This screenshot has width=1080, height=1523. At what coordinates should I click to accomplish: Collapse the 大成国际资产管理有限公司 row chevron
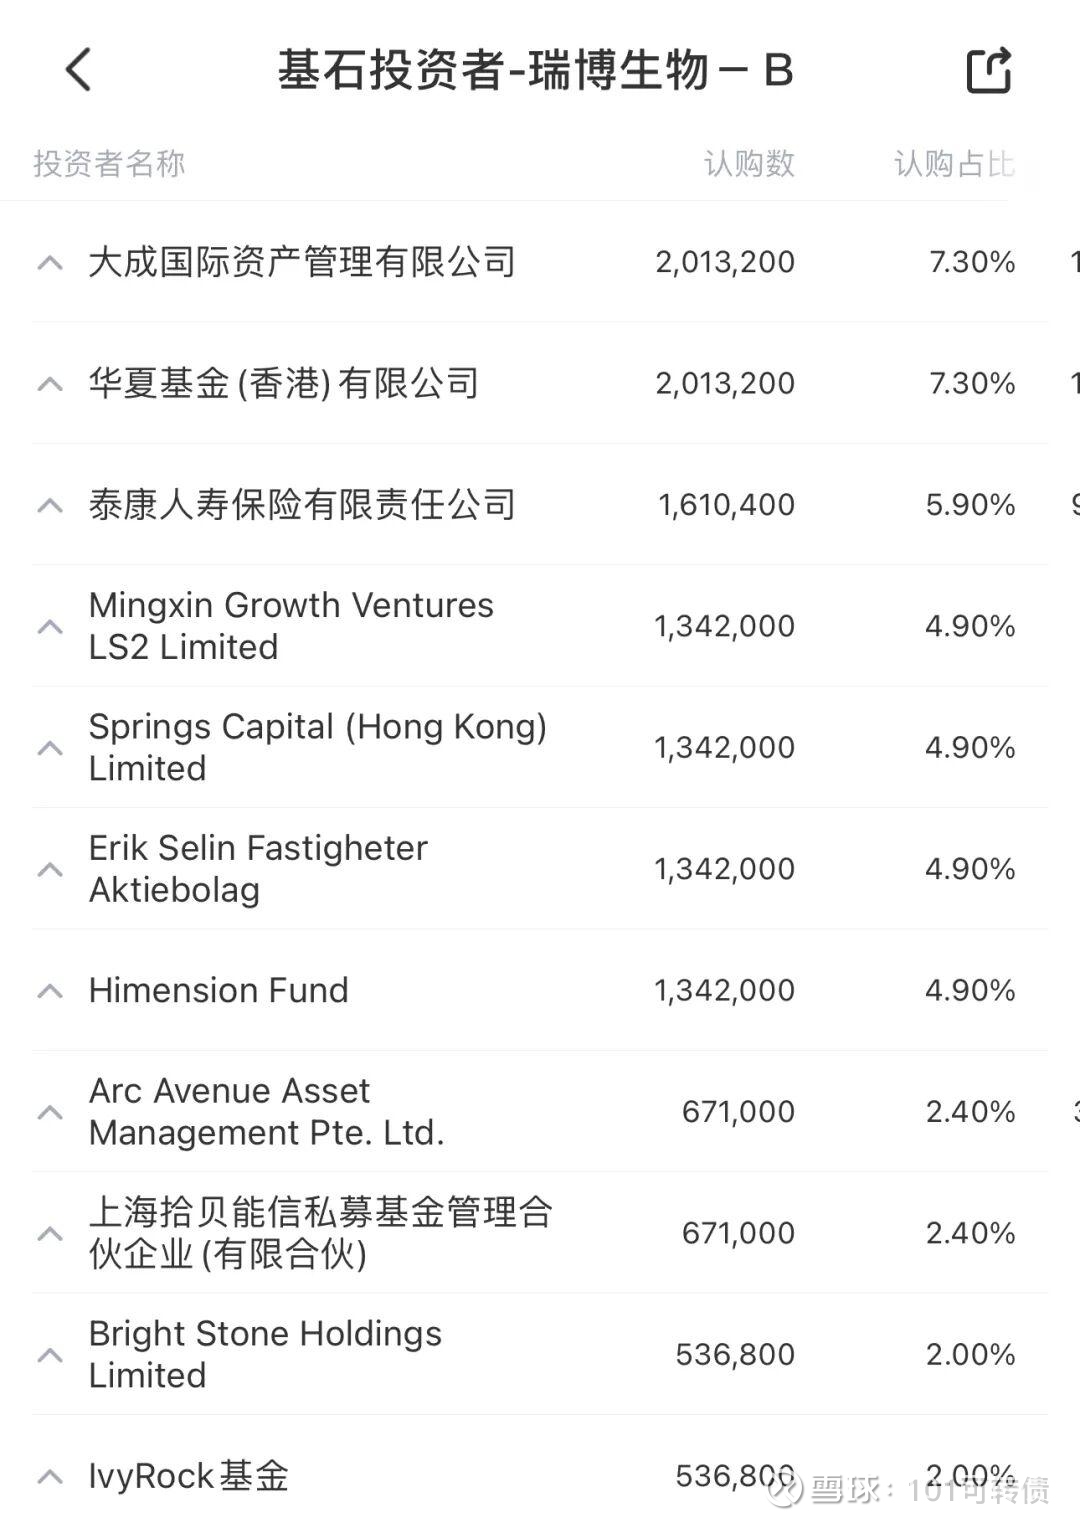click(x=50, y=263)
